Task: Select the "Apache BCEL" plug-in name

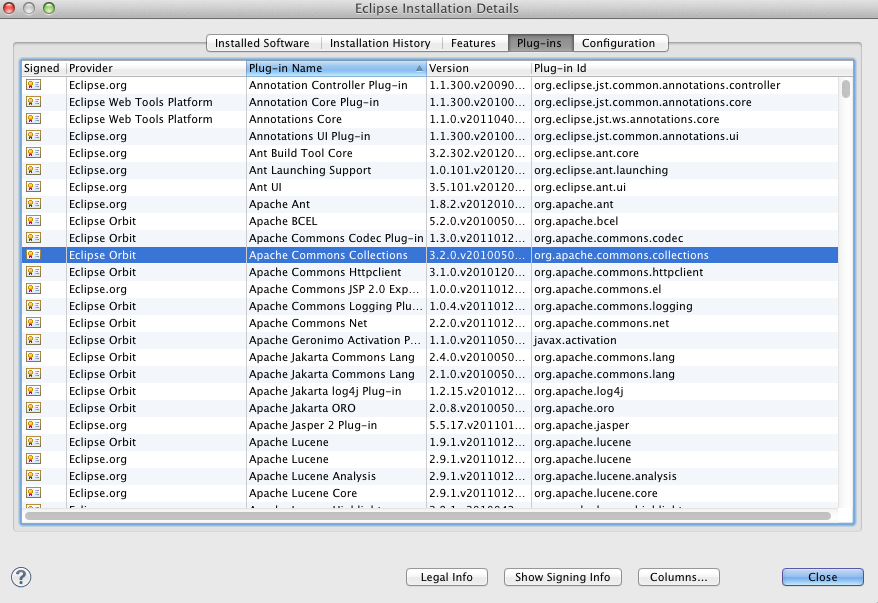Action: point(283,221)
